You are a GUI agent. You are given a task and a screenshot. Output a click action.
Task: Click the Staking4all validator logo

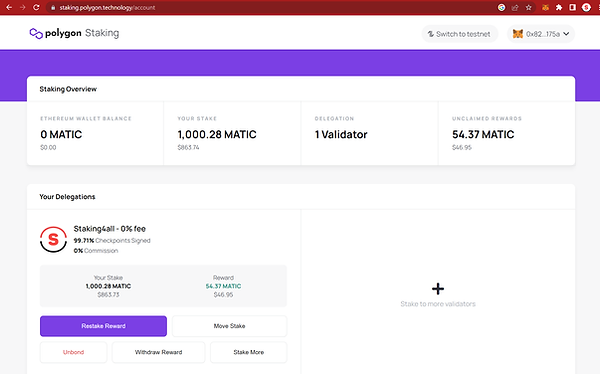[54, 239]
